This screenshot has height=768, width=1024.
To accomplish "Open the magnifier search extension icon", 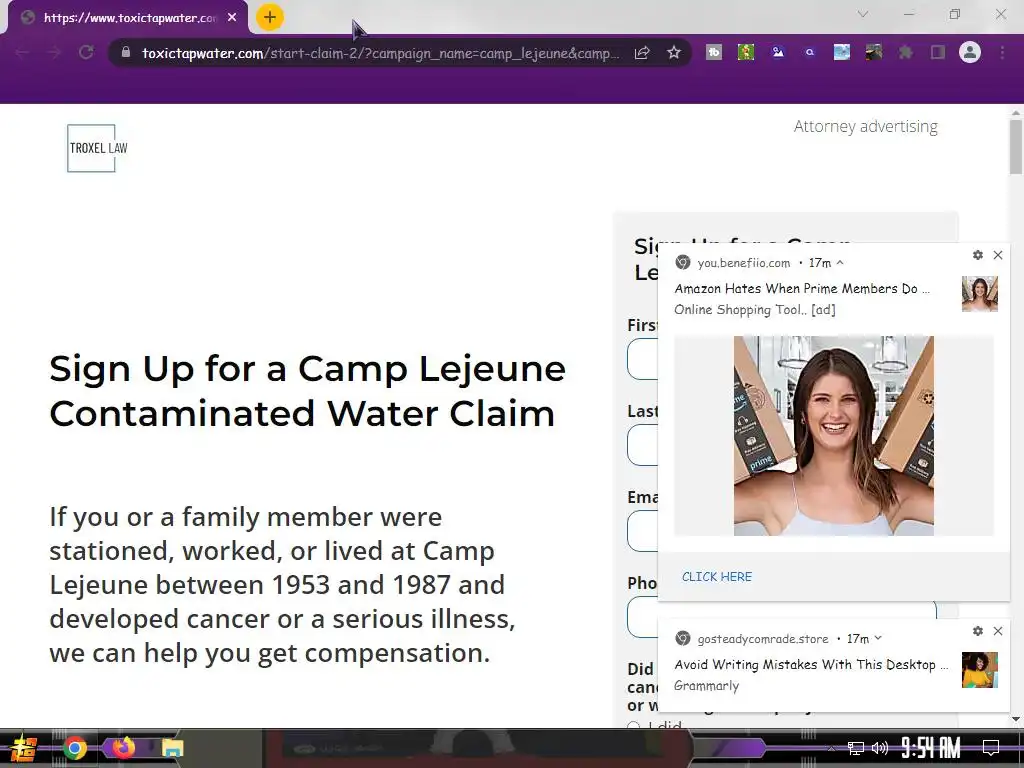I will tap(810, 52).
